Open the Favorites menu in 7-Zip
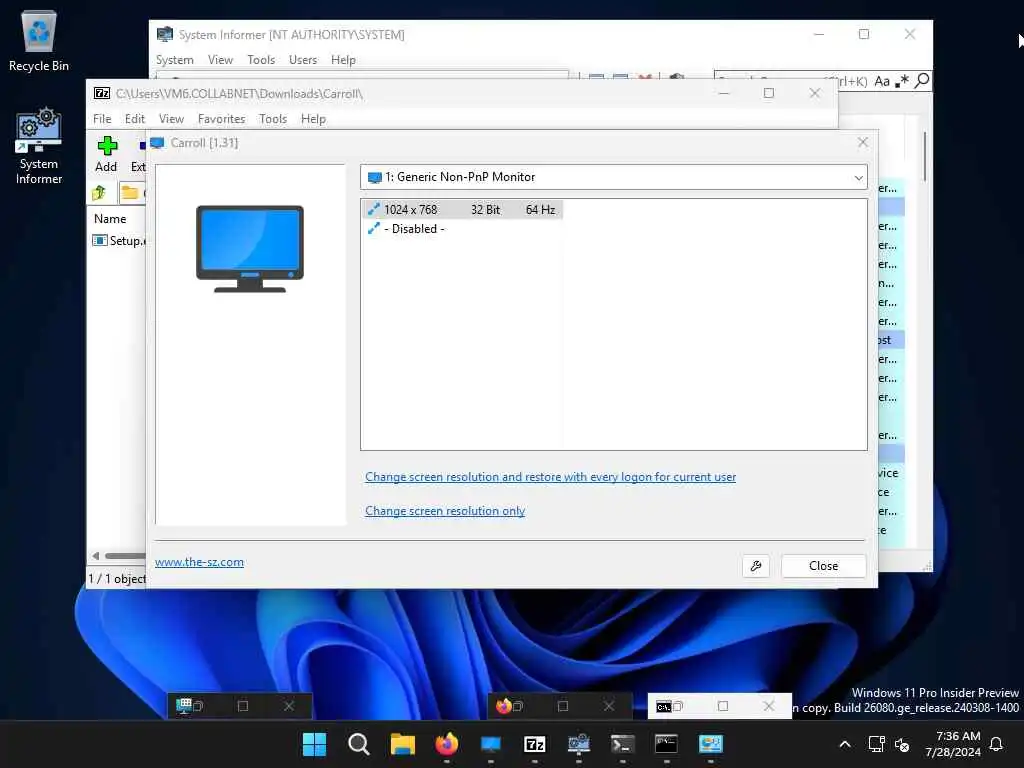Viewport: 1024px width, 768px height. (221, 119)
